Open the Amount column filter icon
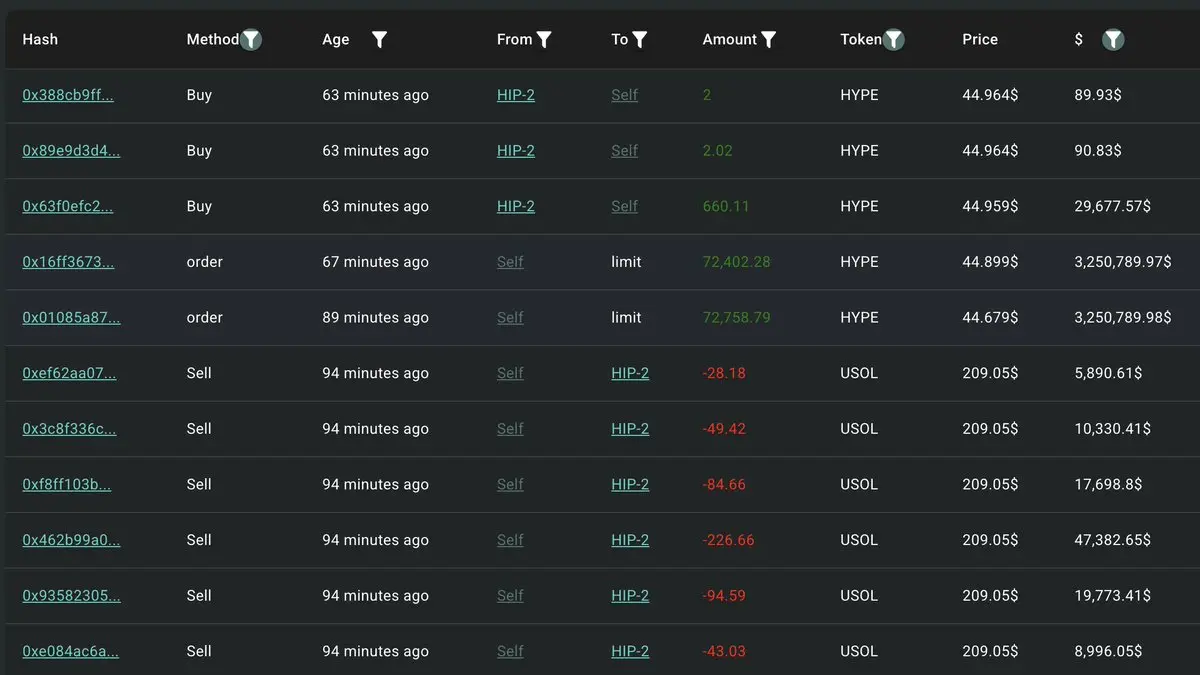1200x675 pixels. click(x=768, y=40)
